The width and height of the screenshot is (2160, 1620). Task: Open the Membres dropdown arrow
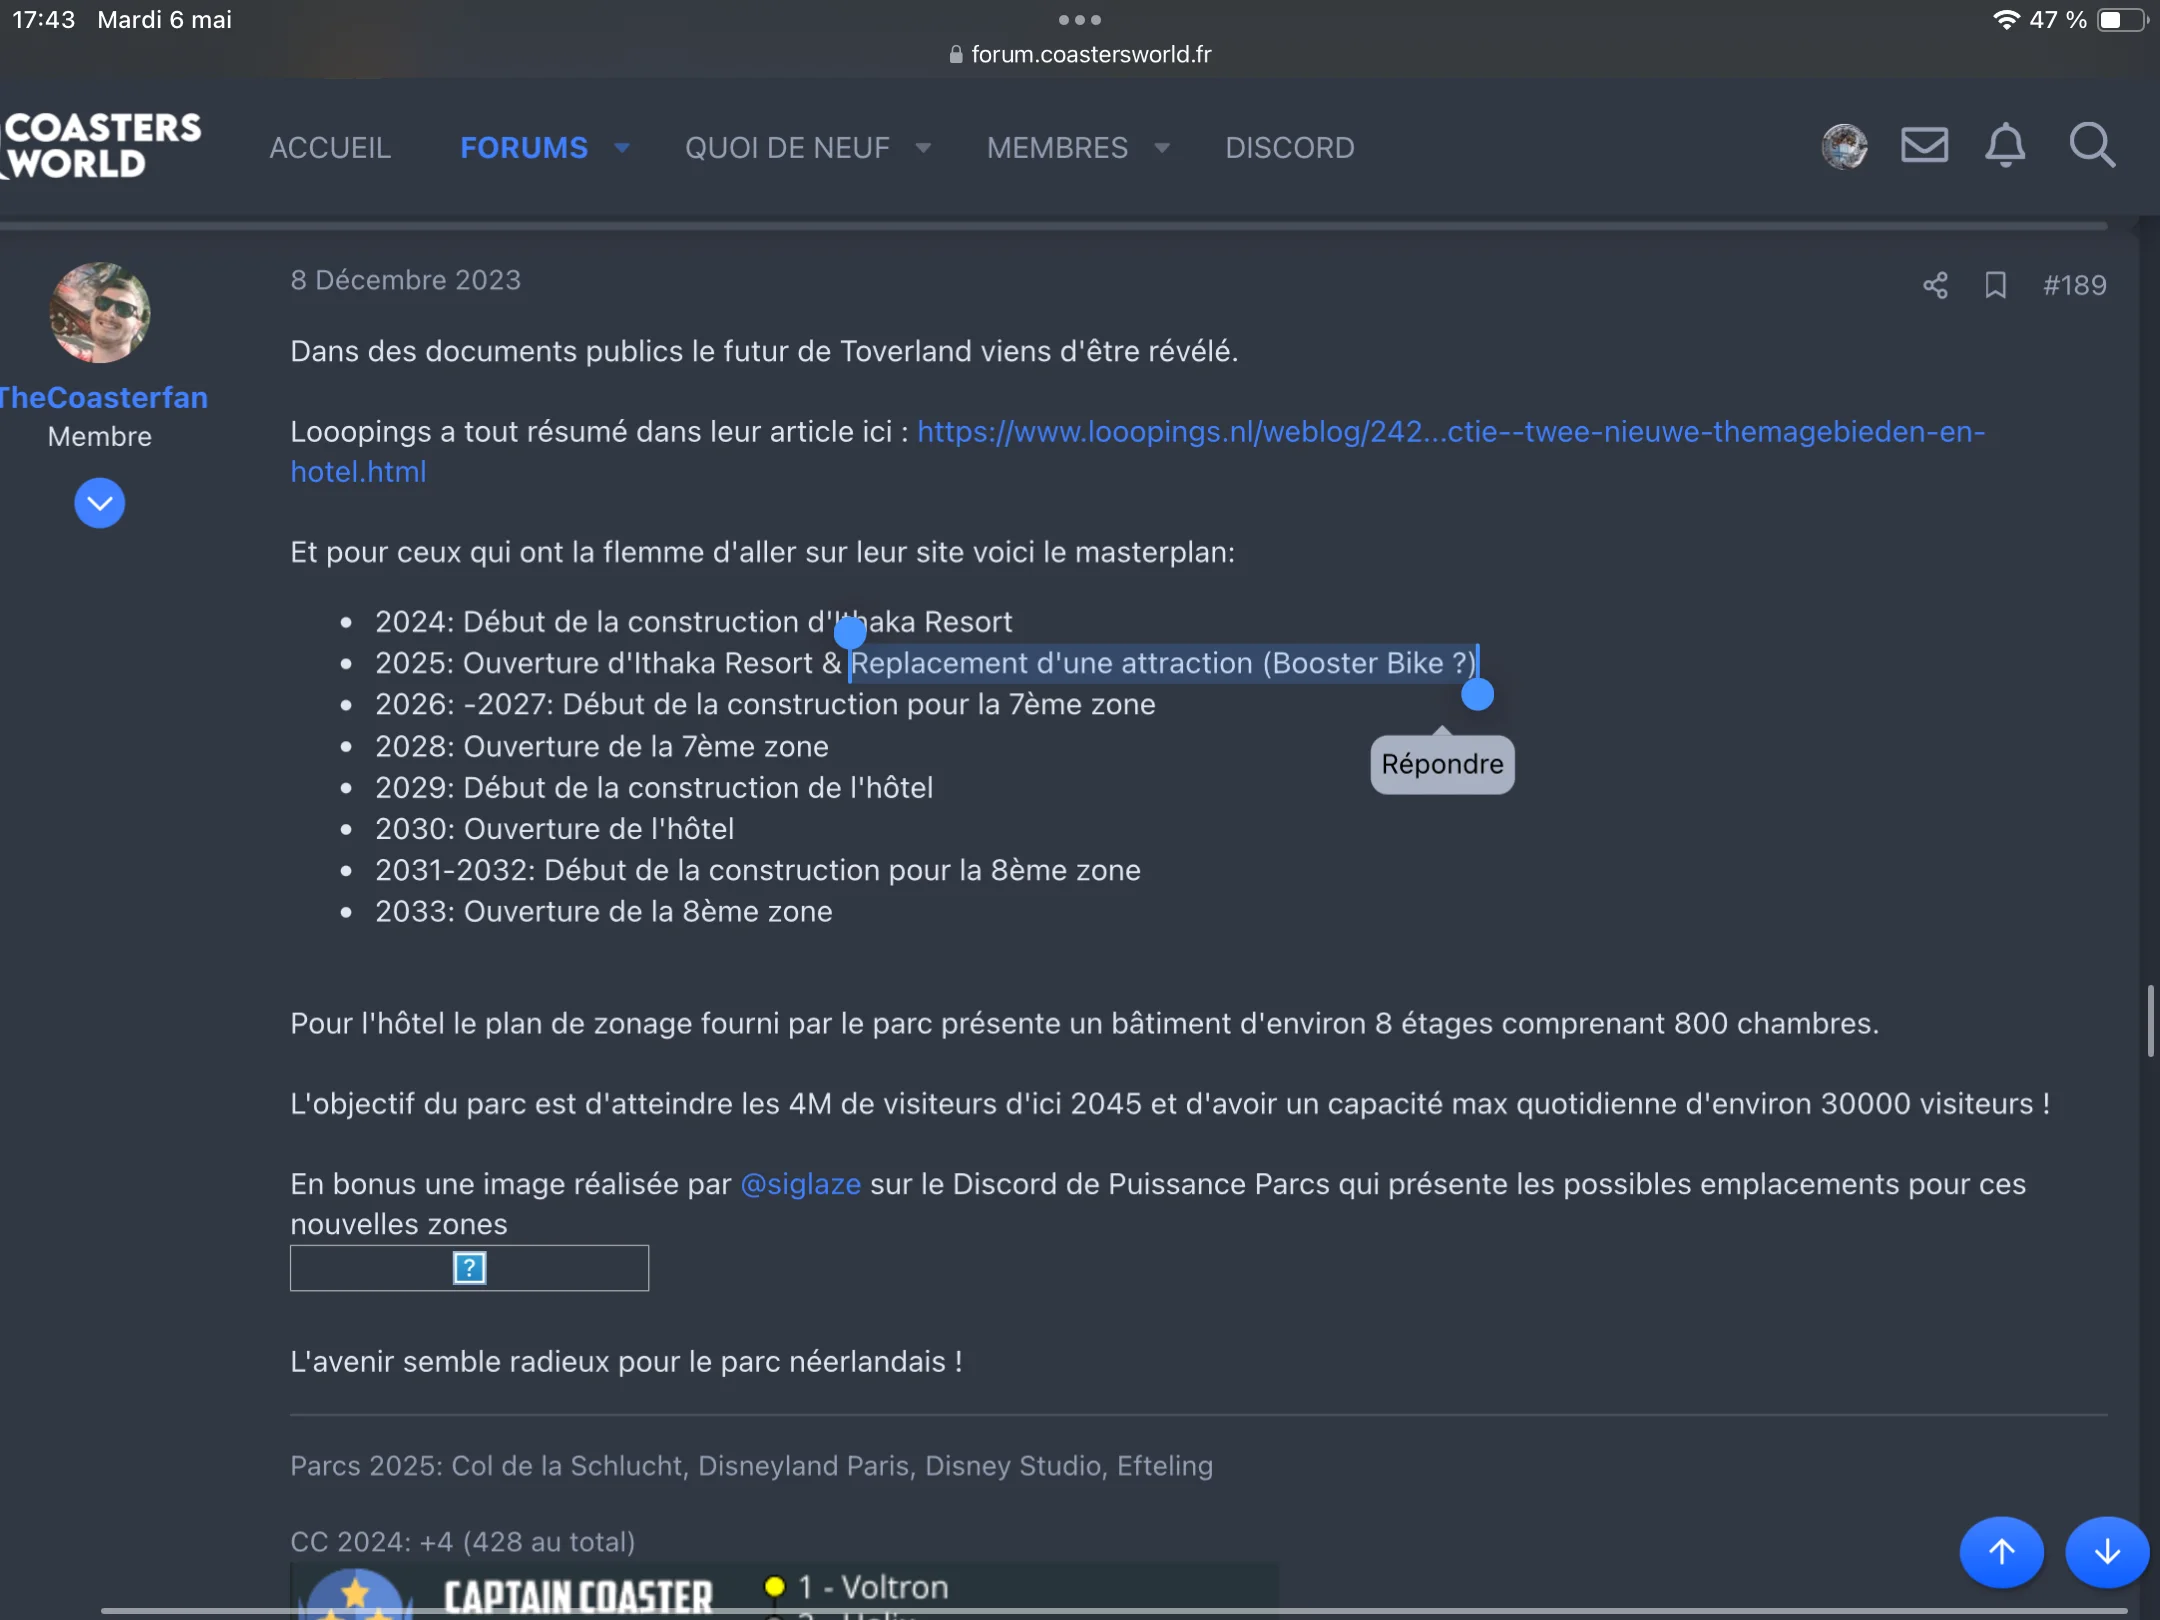tap(1162, 148)
